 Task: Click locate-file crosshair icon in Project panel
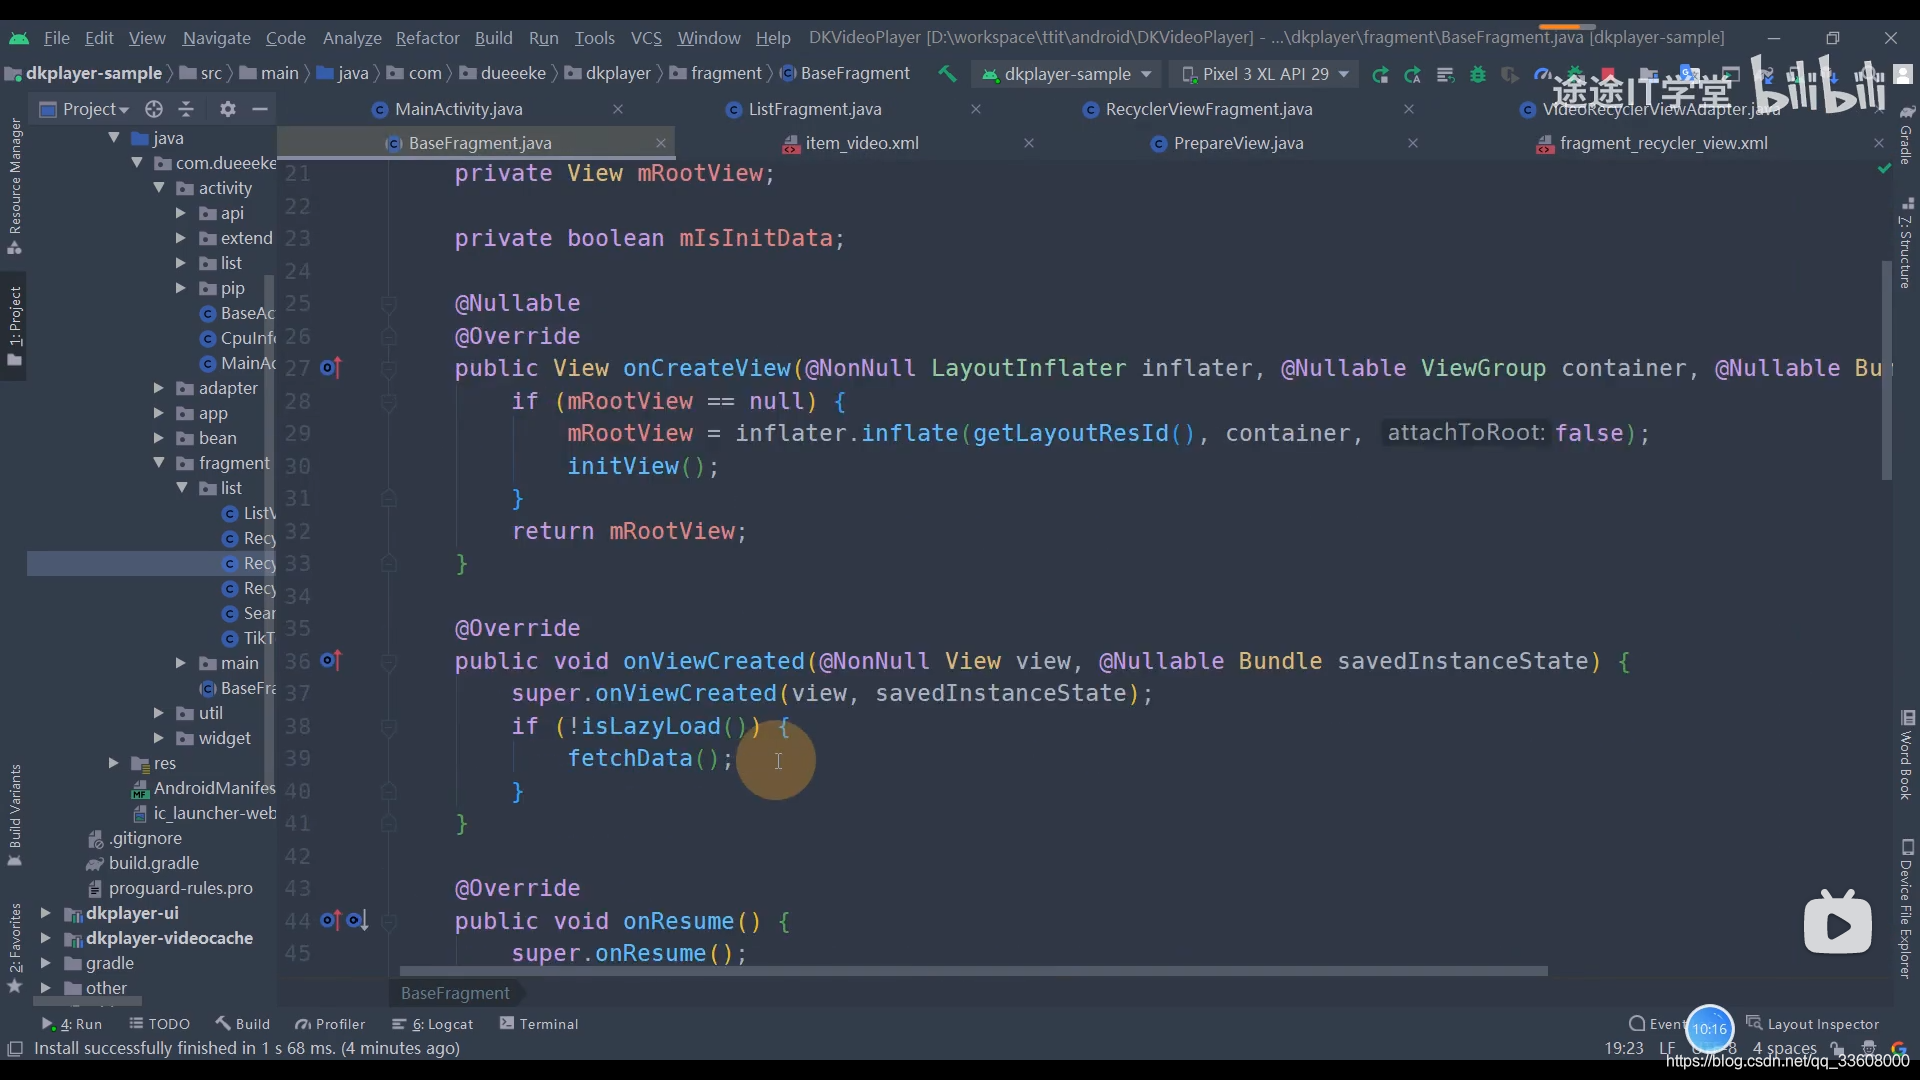click(153, 109)
